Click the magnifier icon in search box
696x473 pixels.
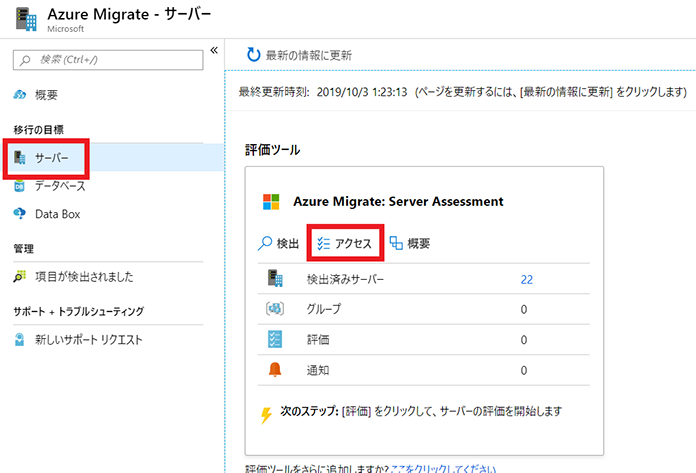coord(25,60)
